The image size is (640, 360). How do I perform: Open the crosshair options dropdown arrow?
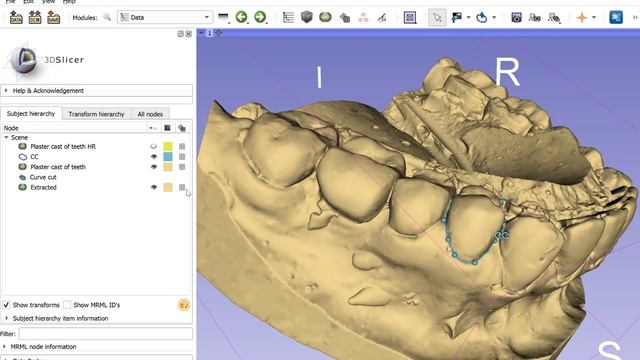pyautogui.click(x=594, y=18)
